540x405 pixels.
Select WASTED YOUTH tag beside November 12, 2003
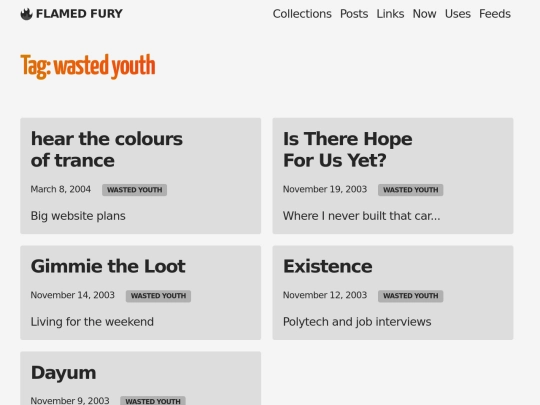pos(411,296)
